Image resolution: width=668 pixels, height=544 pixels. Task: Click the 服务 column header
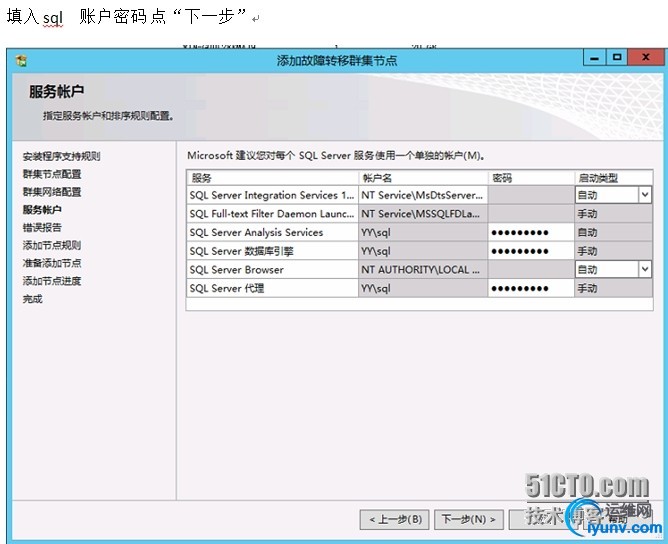coord(273,178)
